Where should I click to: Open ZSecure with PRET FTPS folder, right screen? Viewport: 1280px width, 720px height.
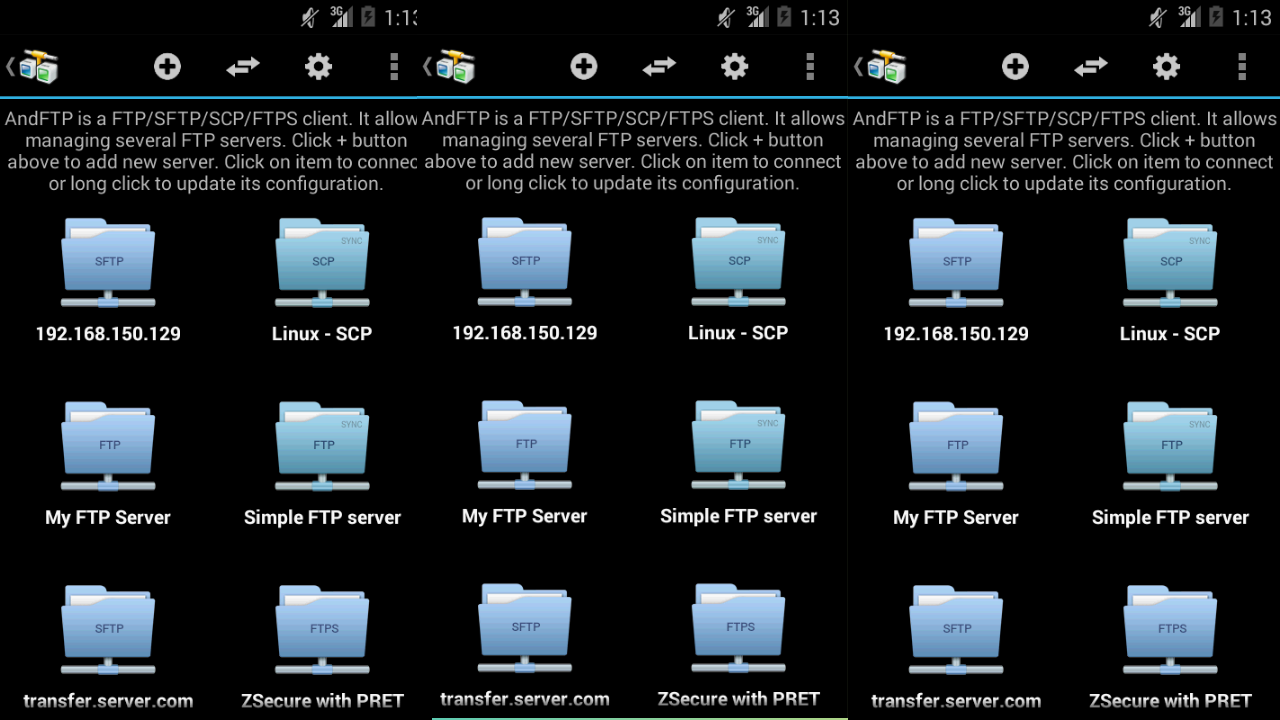1170,631
